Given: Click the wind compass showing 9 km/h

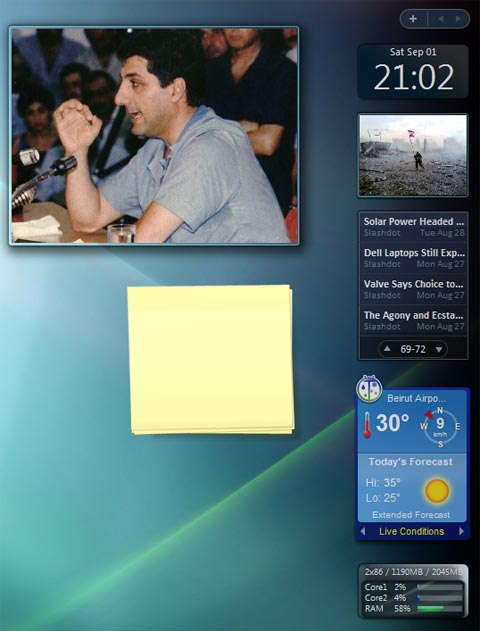Looking at the screenshot, I should click(441, 427).
